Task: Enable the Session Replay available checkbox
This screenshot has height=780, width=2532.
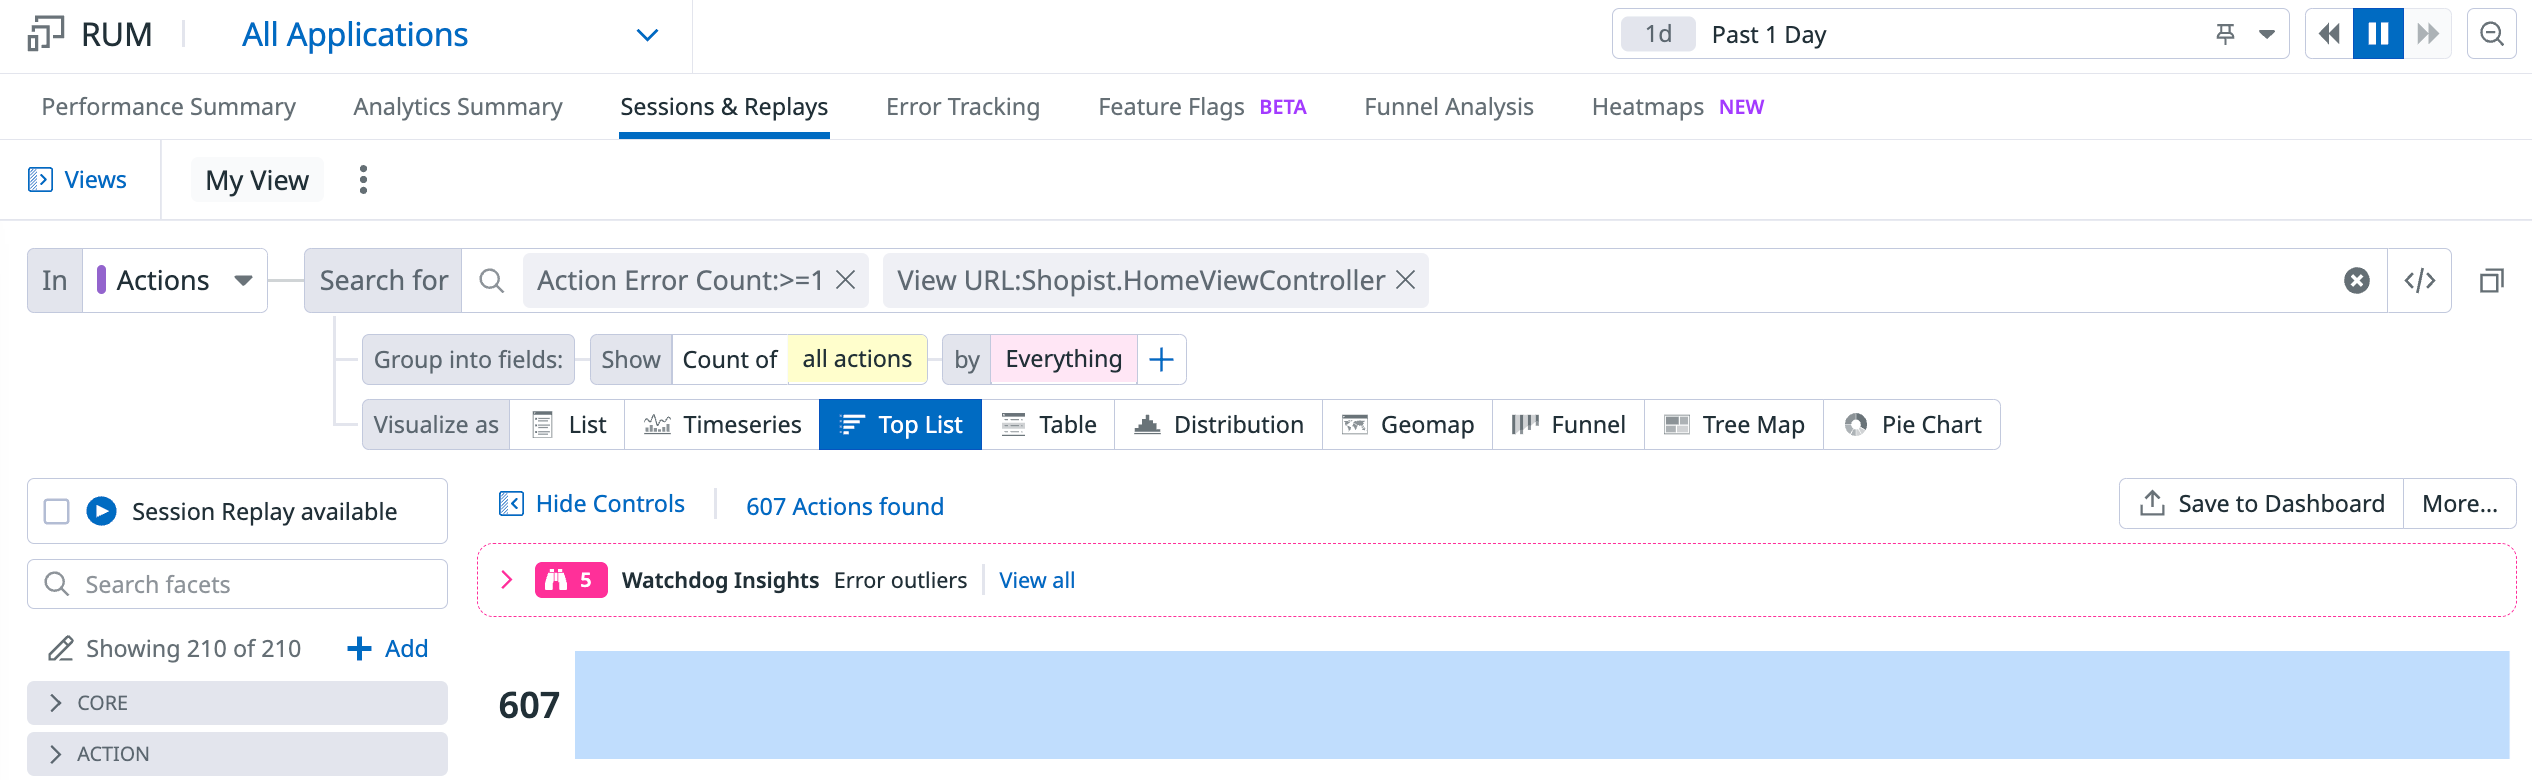Action: pos(57,512)
